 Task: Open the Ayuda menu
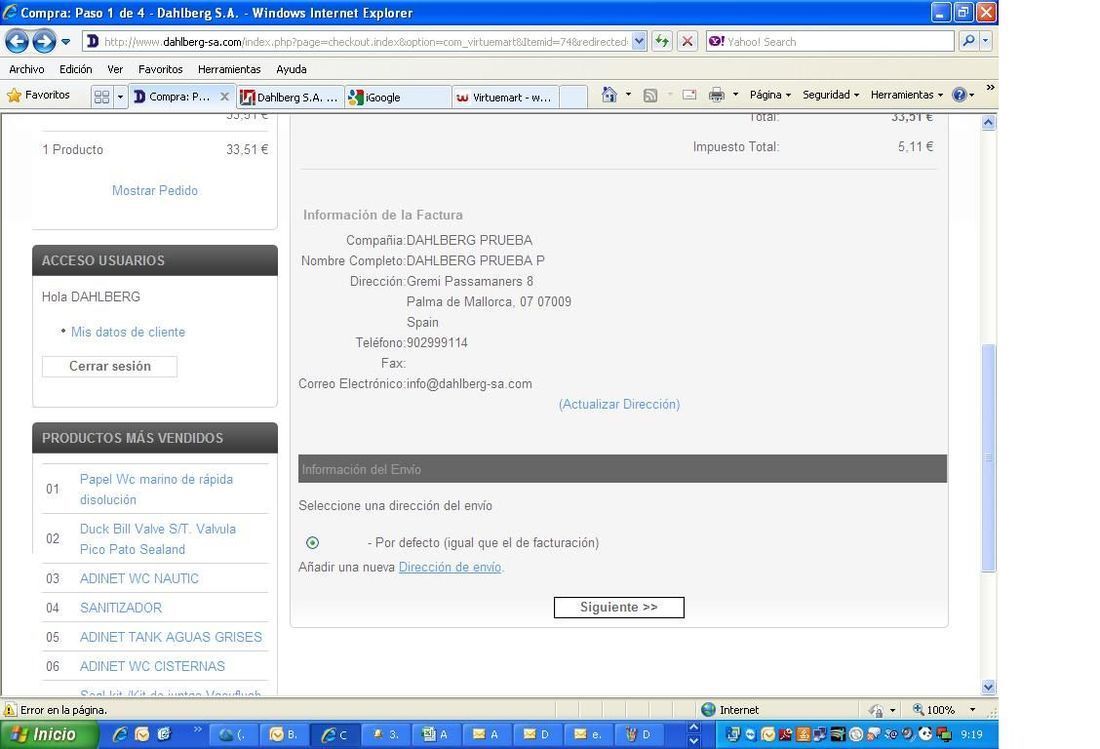[x=291, y=69]
